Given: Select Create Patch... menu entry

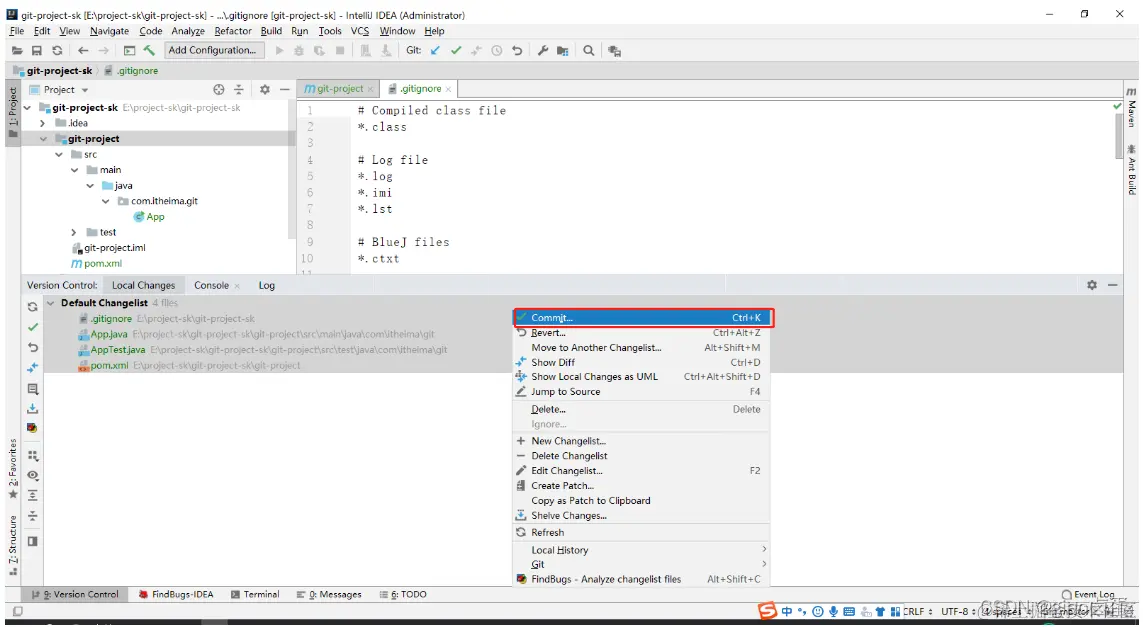Looking at the screenshot, I should click(x=641, y=486).
